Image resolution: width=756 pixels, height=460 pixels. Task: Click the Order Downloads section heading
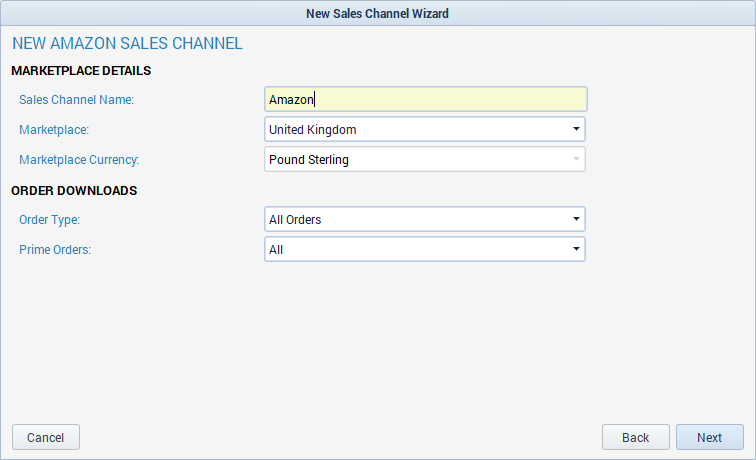(74, 191)
